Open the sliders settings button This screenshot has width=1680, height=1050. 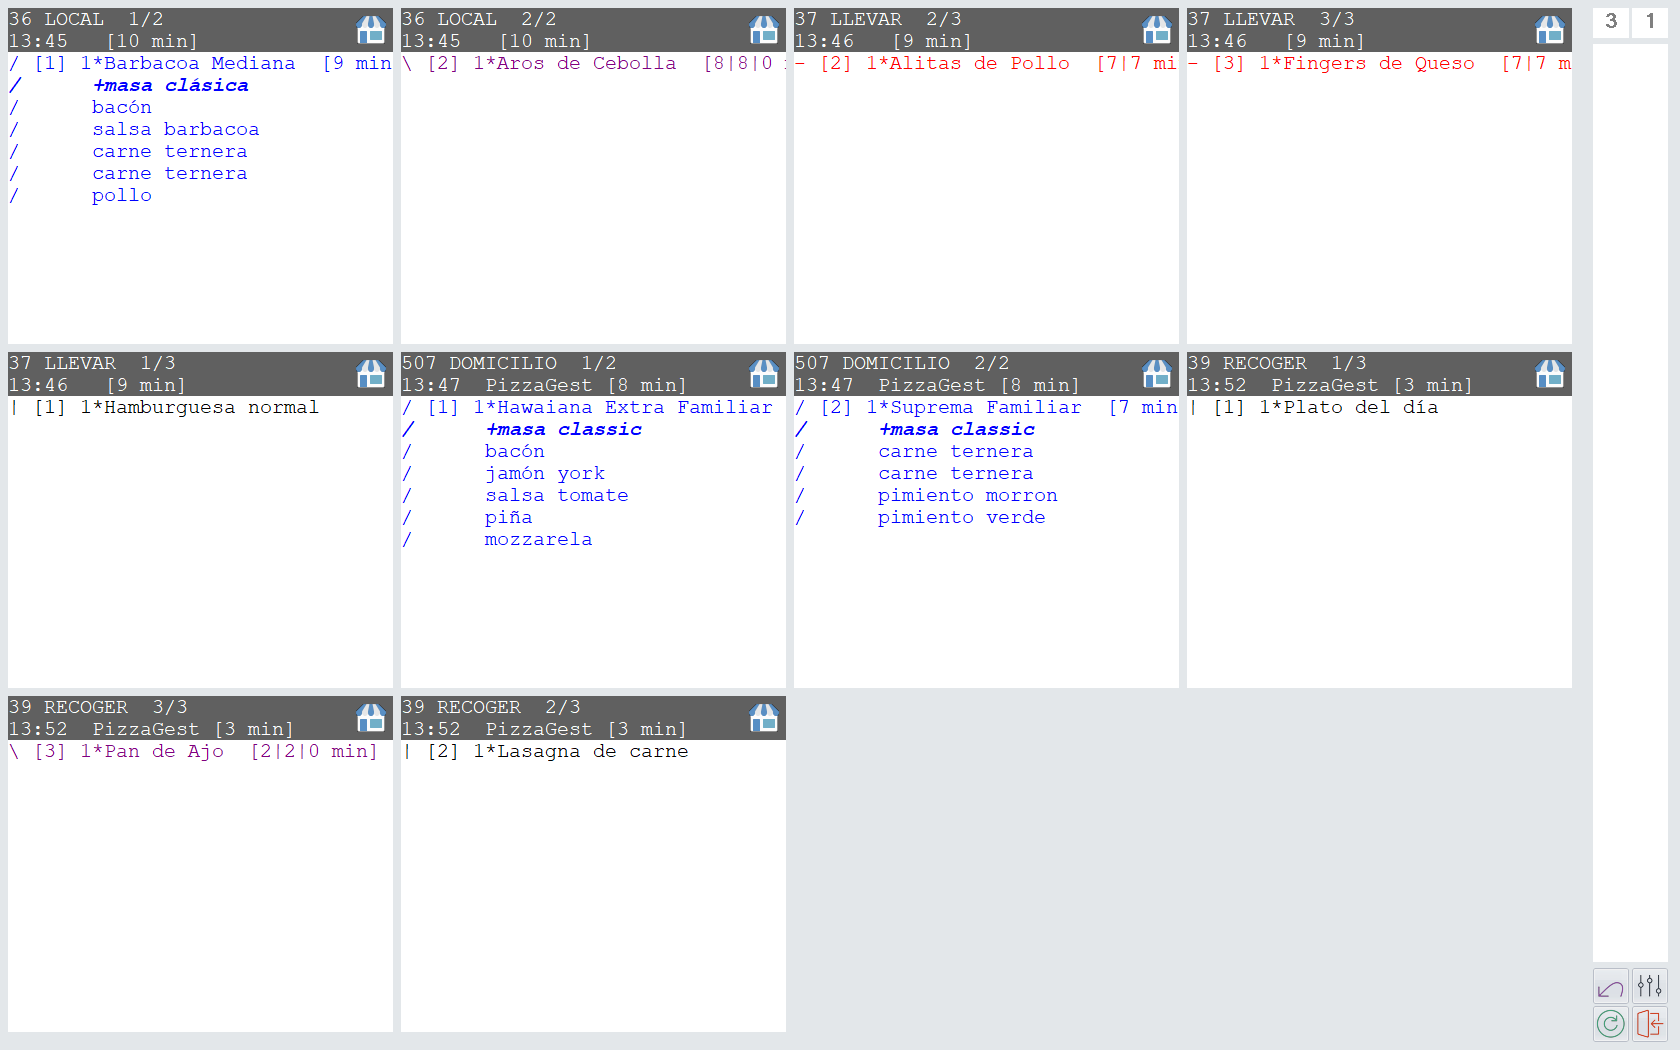[x=1649, y=987]
